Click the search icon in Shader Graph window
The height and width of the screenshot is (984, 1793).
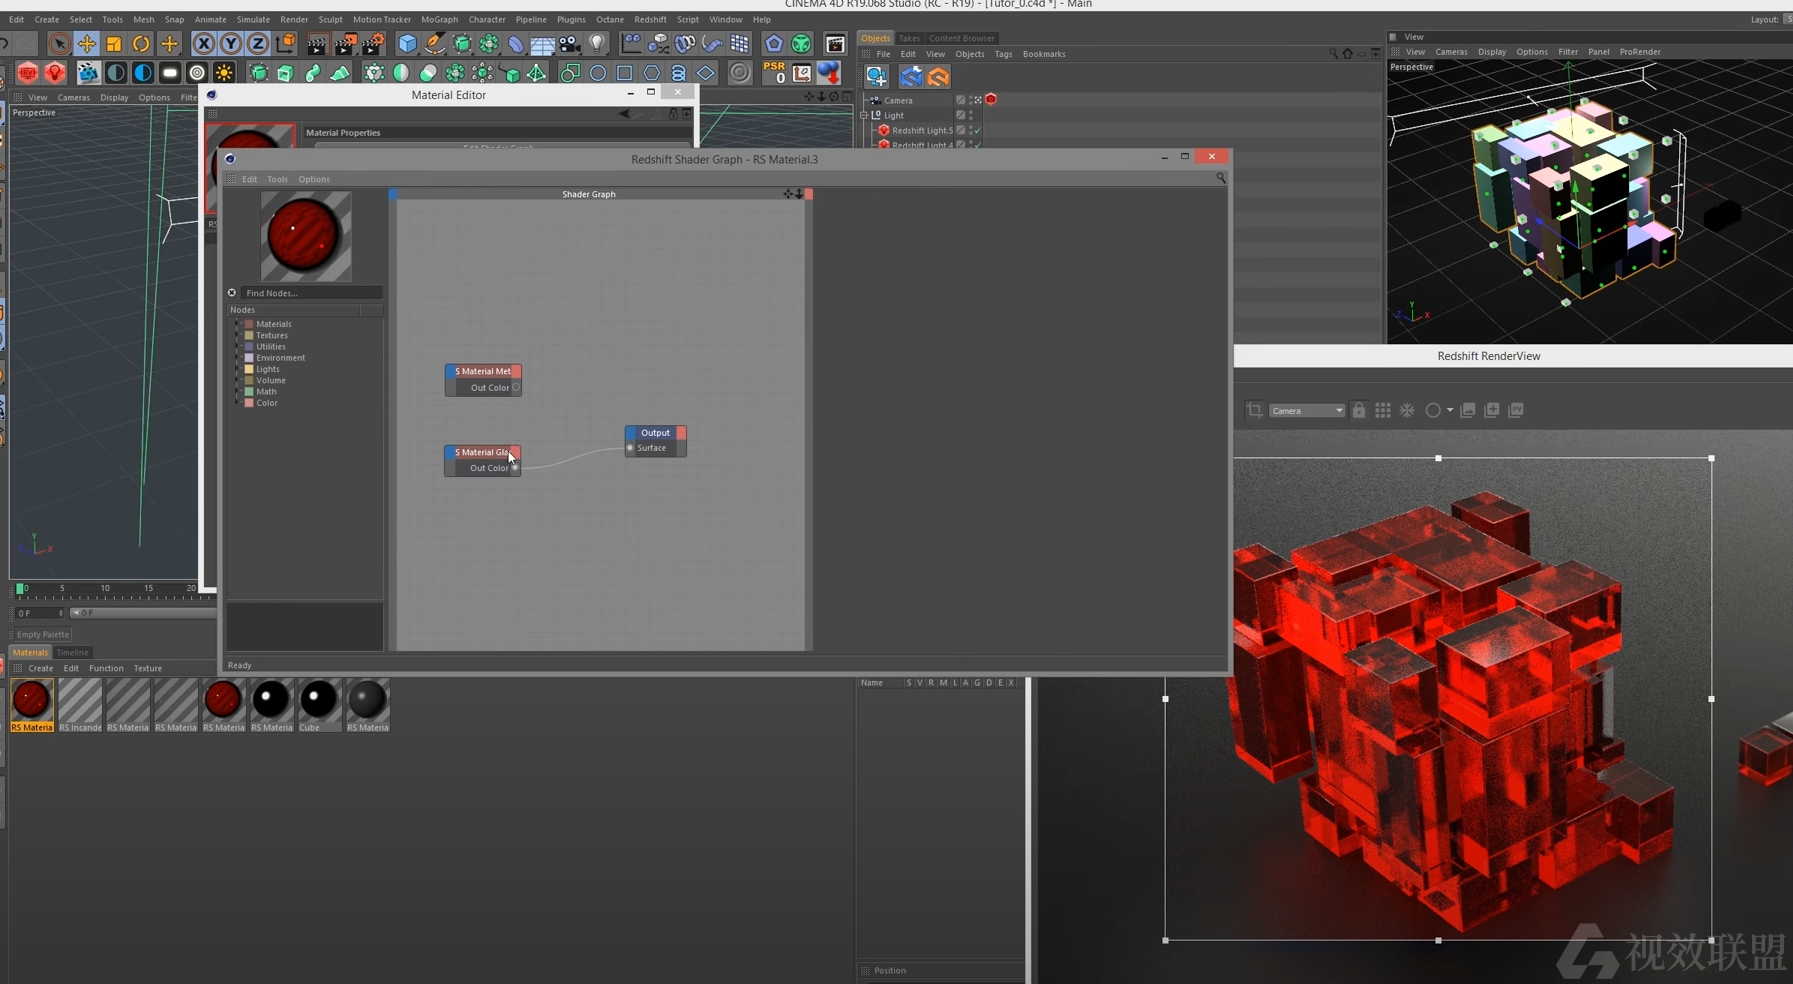coord(1221,178)
